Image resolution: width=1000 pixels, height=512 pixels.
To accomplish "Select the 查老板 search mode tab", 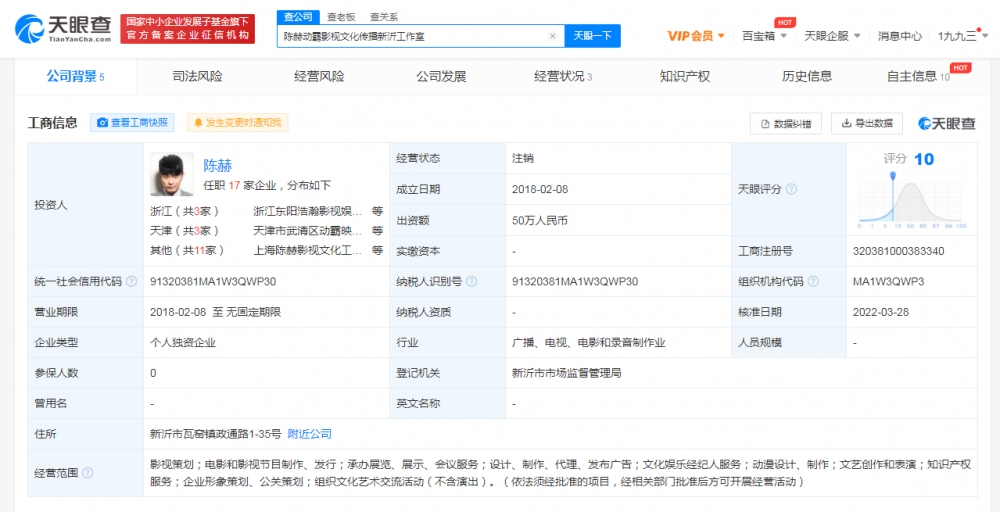I will [341, 17].
